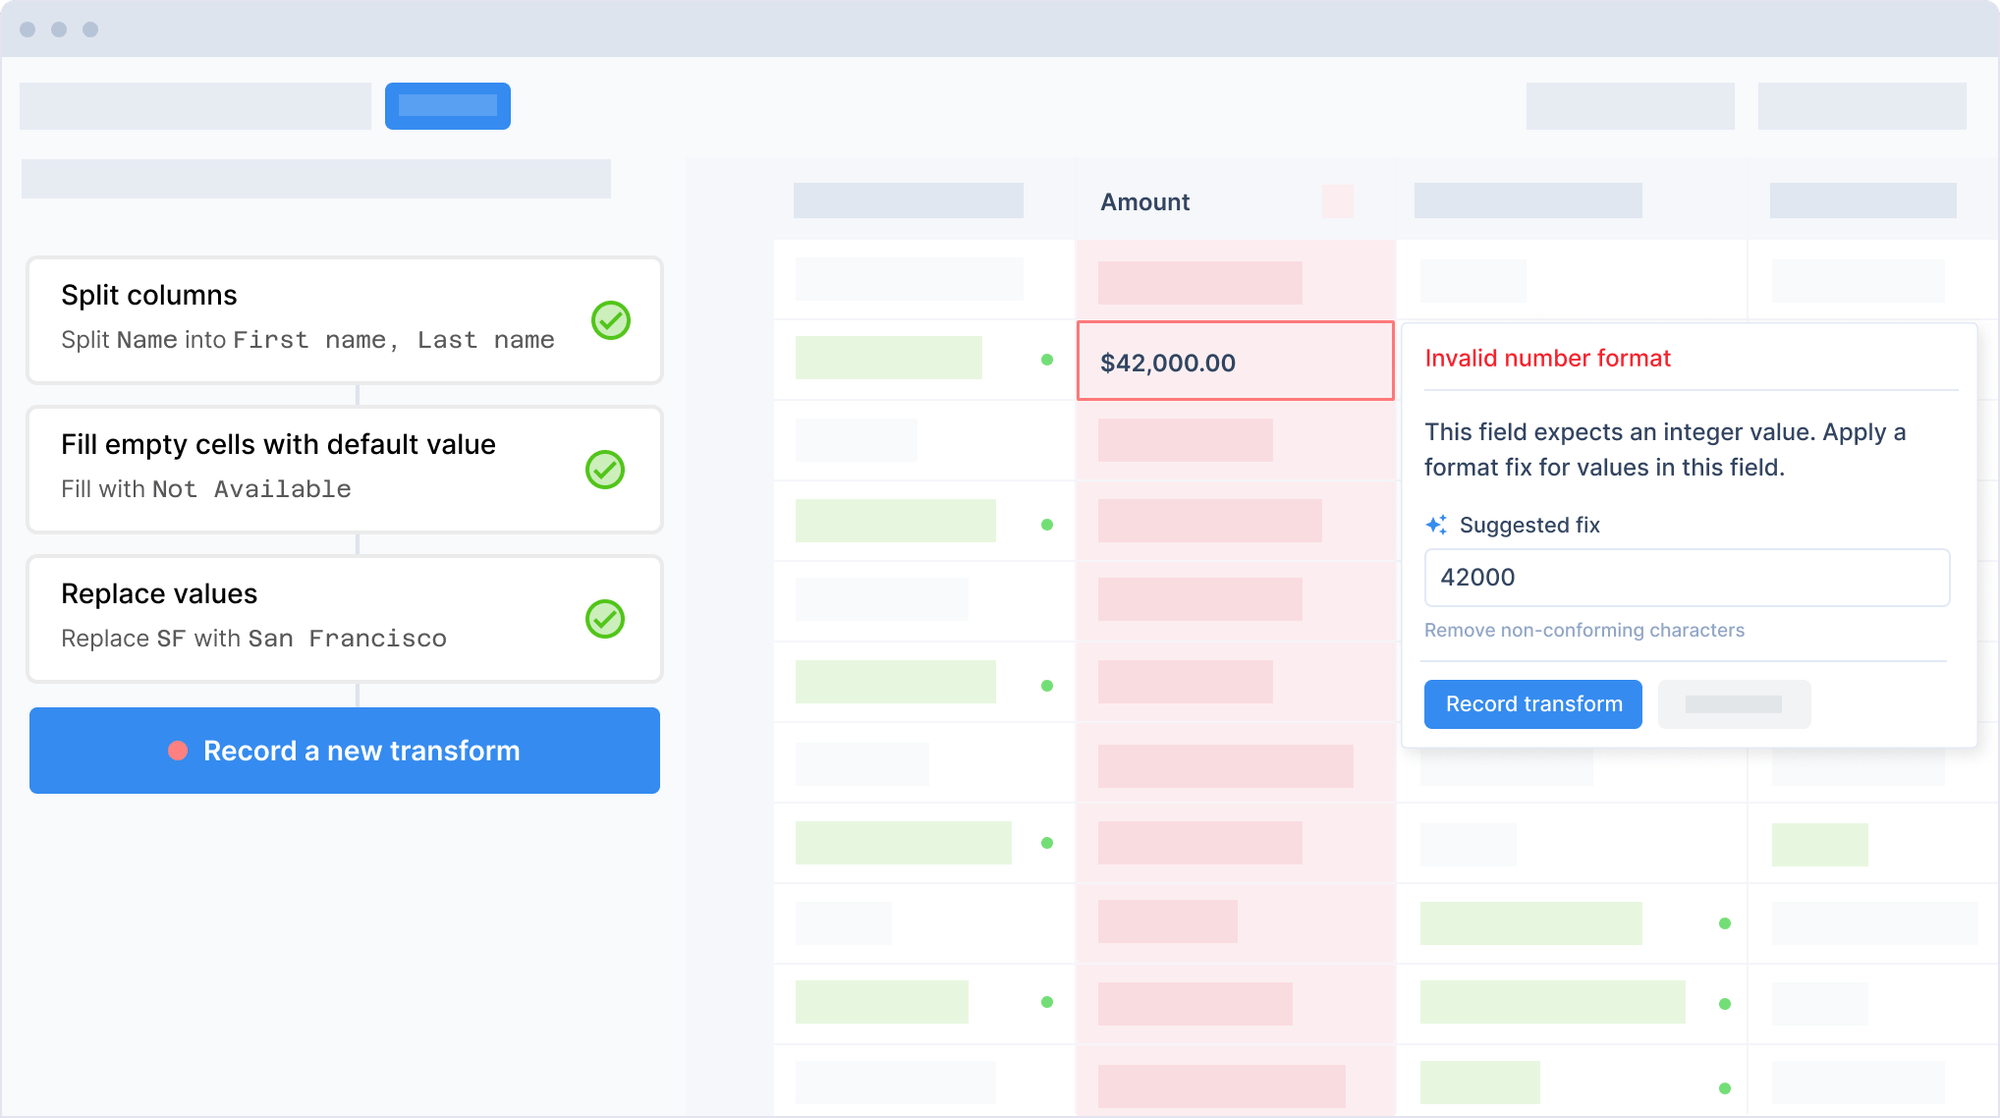The width and height of the screenshot is (2000, 1118).
Task: Expand the Fill empty cells transform card
Action: (x=345, y=470)
